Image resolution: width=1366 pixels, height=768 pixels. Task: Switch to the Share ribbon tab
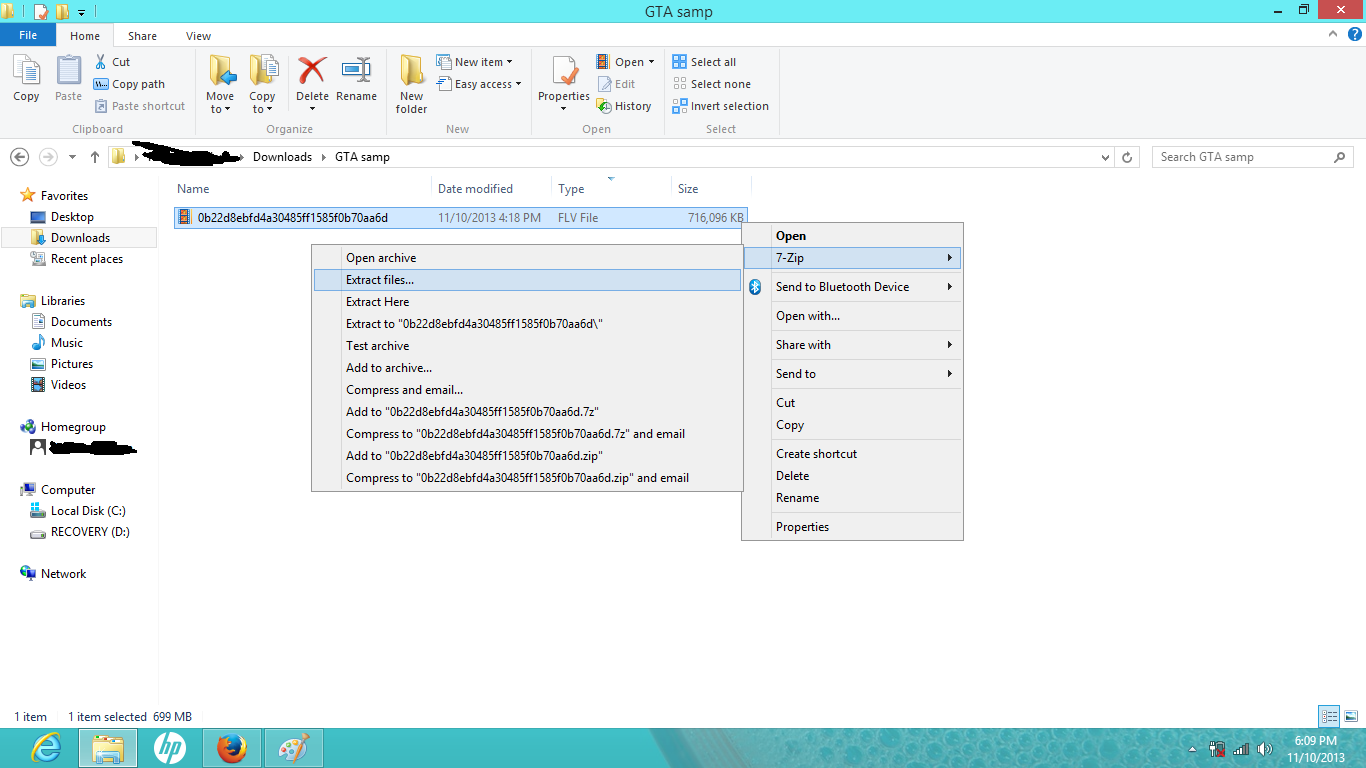click(142, 36)
